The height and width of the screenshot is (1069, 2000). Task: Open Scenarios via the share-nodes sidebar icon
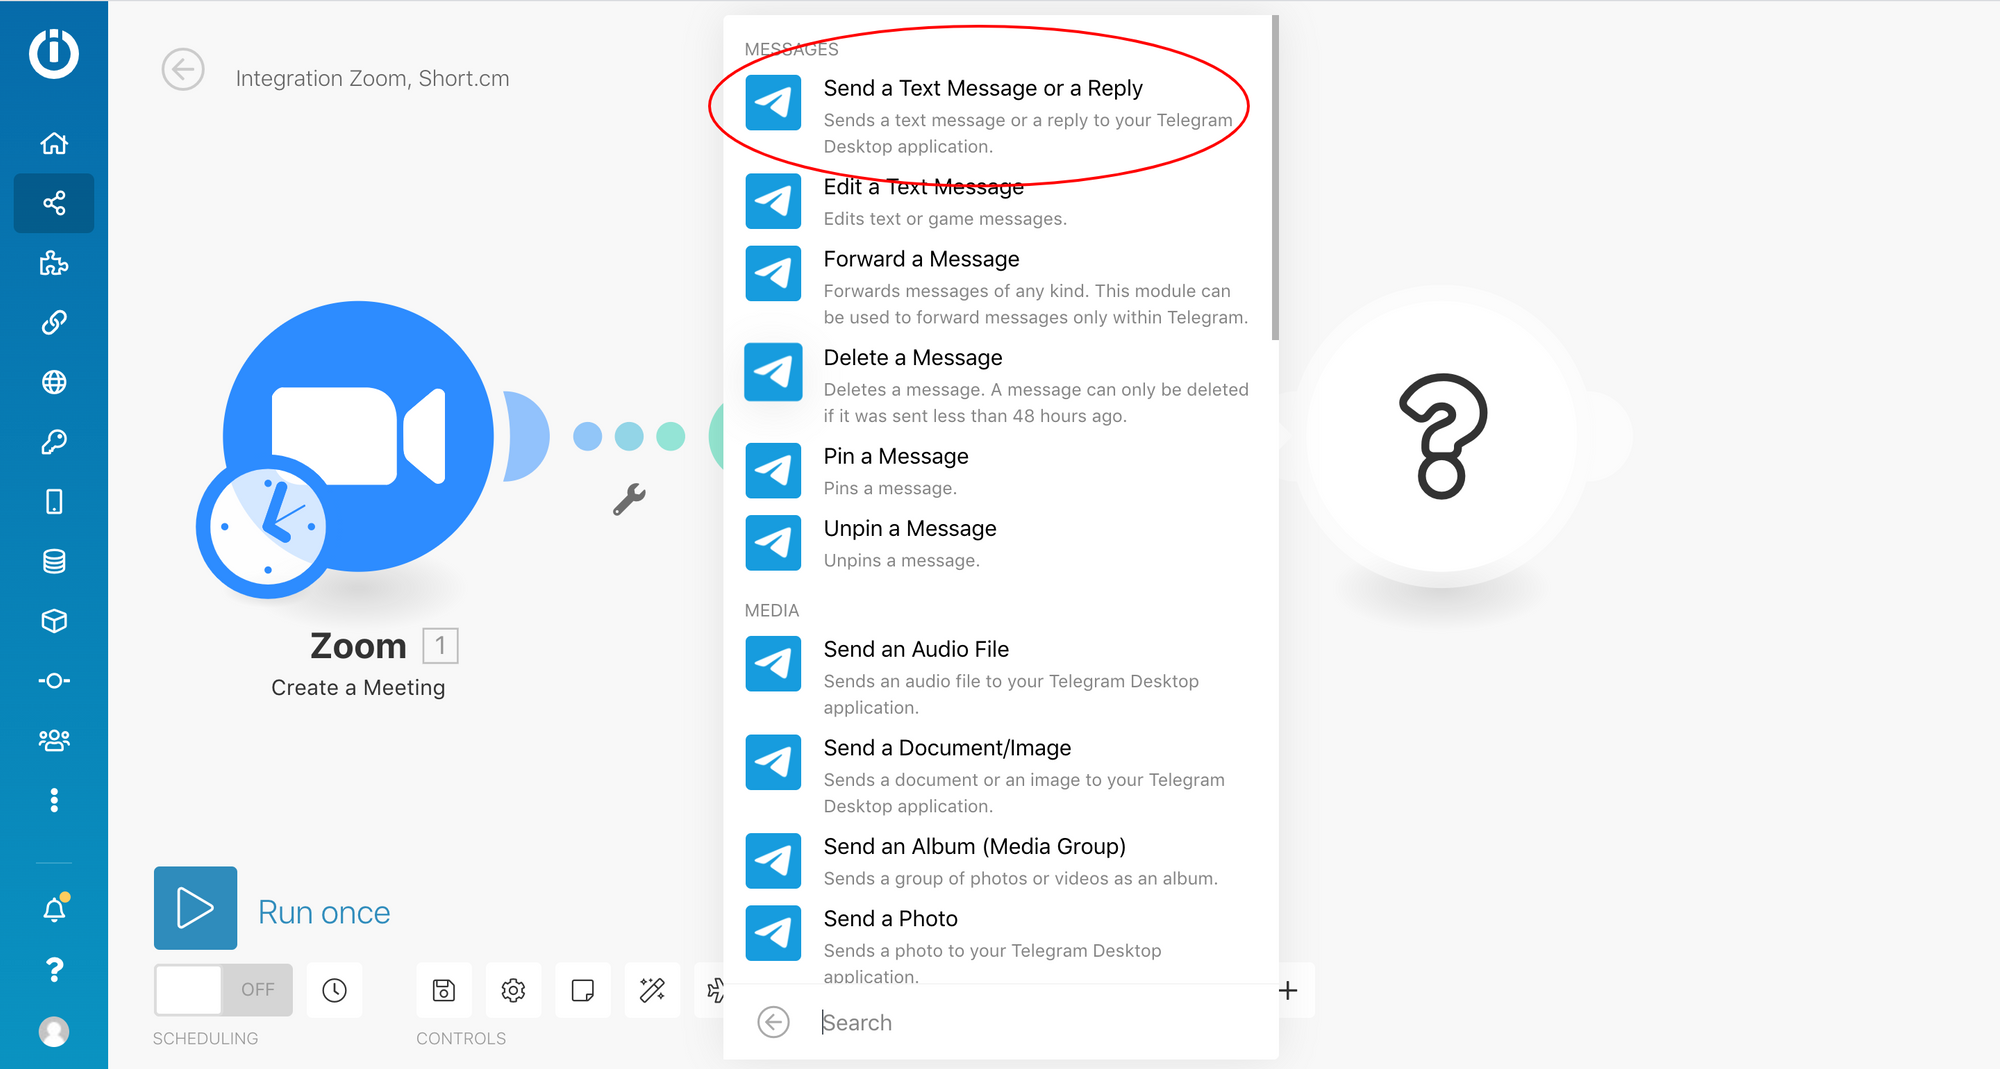tap(54, 203)
